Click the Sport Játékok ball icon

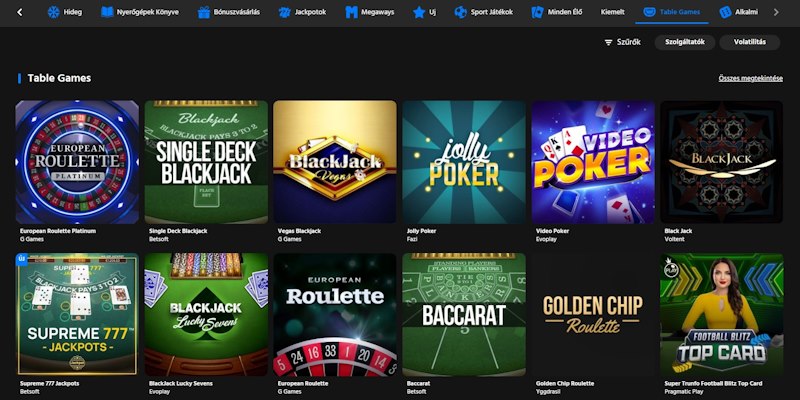(x=461, y=12)
